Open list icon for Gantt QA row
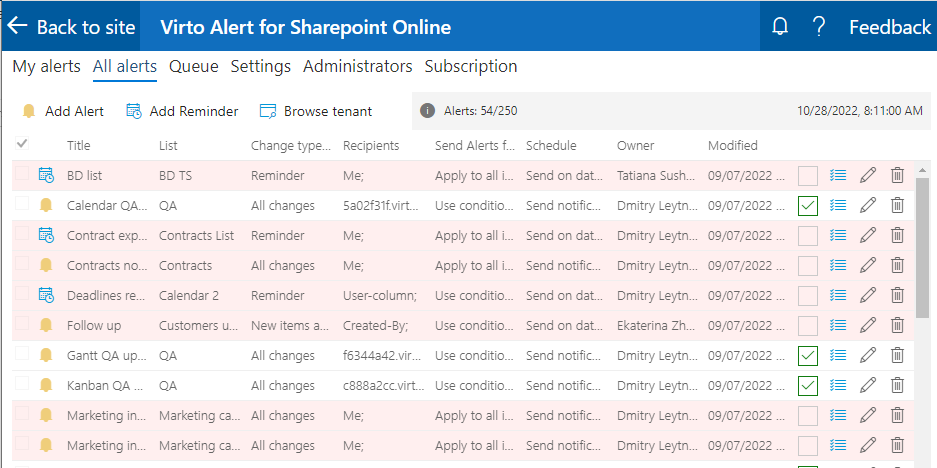This screenshot has width=937, height=468. (838, 356)
